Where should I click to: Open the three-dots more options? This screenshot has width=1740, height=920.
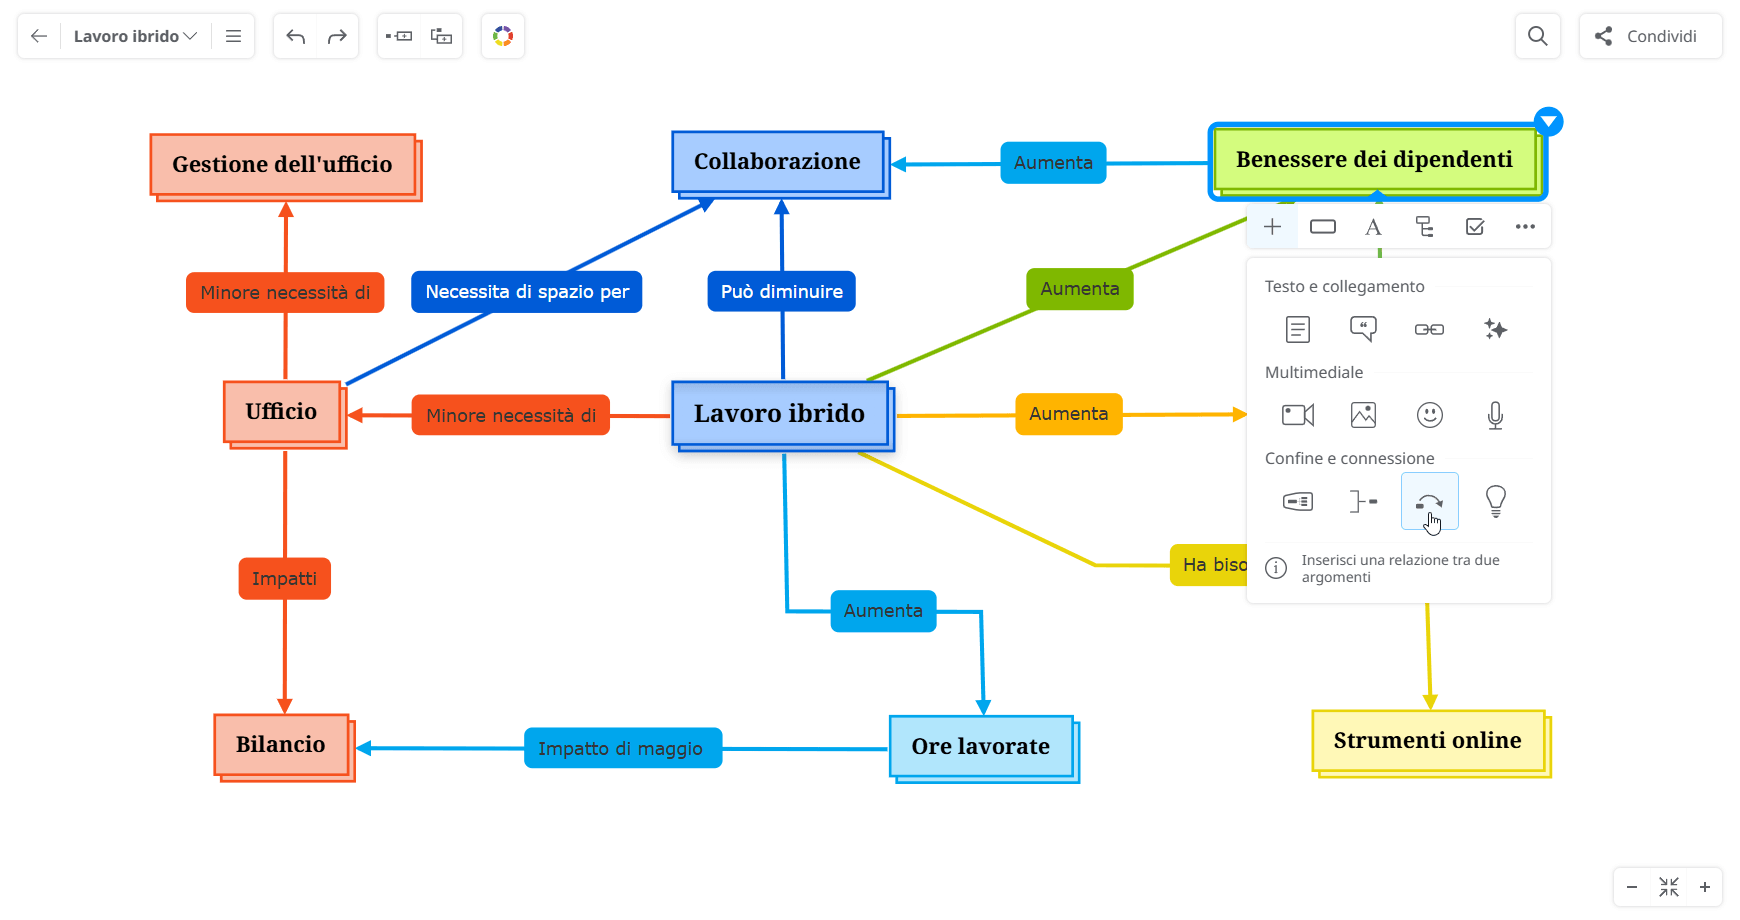point(1525,227)
